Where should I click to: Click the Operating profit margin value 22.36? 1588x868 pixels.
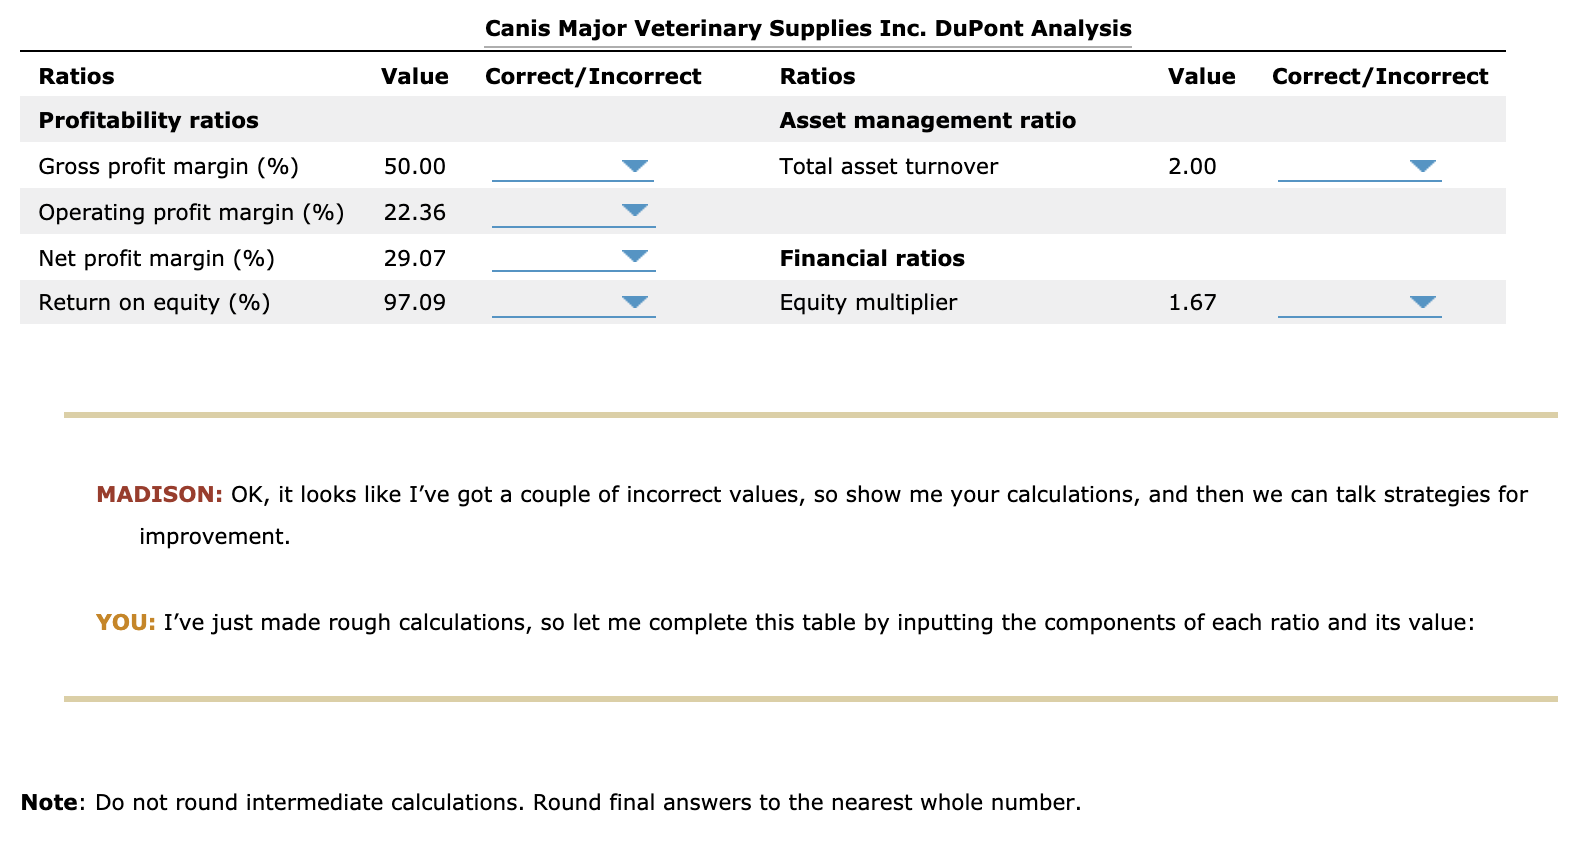pyautogui.click(x=415, y=212)
